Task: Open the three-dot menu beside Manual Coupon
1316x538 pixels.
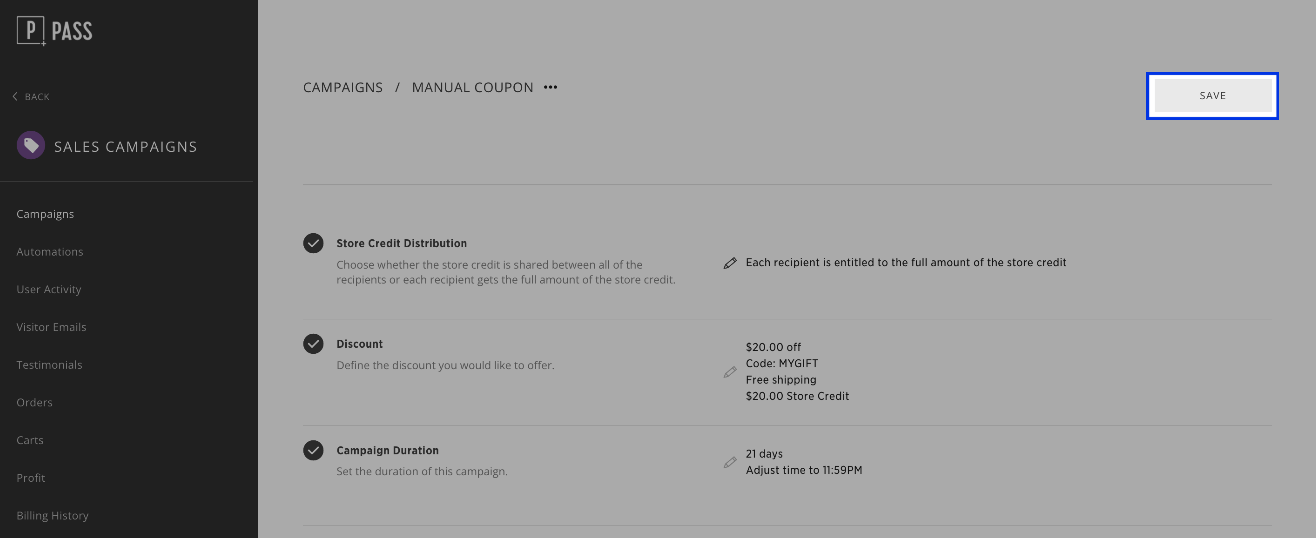Action: (x=550, y=88)
